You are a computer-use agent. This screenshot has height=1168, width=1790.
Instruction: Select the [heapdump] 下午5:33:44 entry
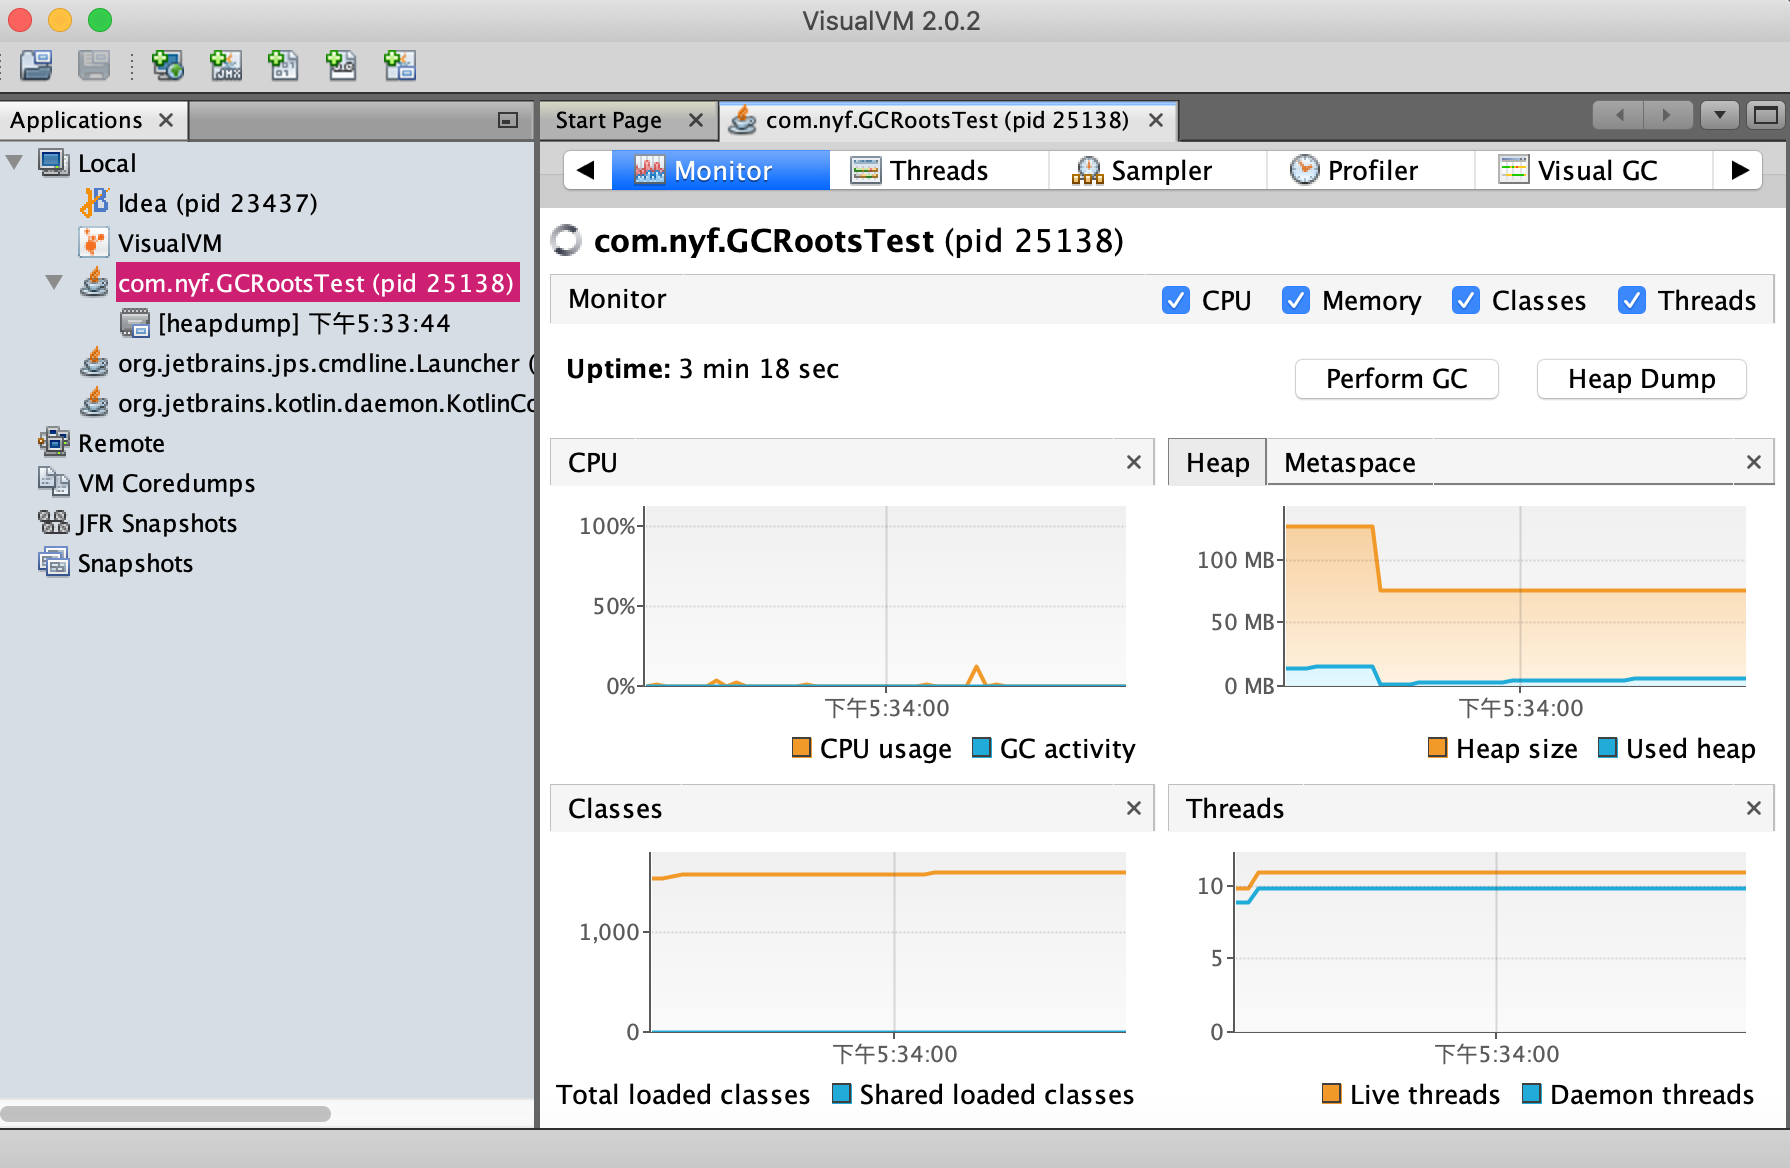(x=304, y=323)
